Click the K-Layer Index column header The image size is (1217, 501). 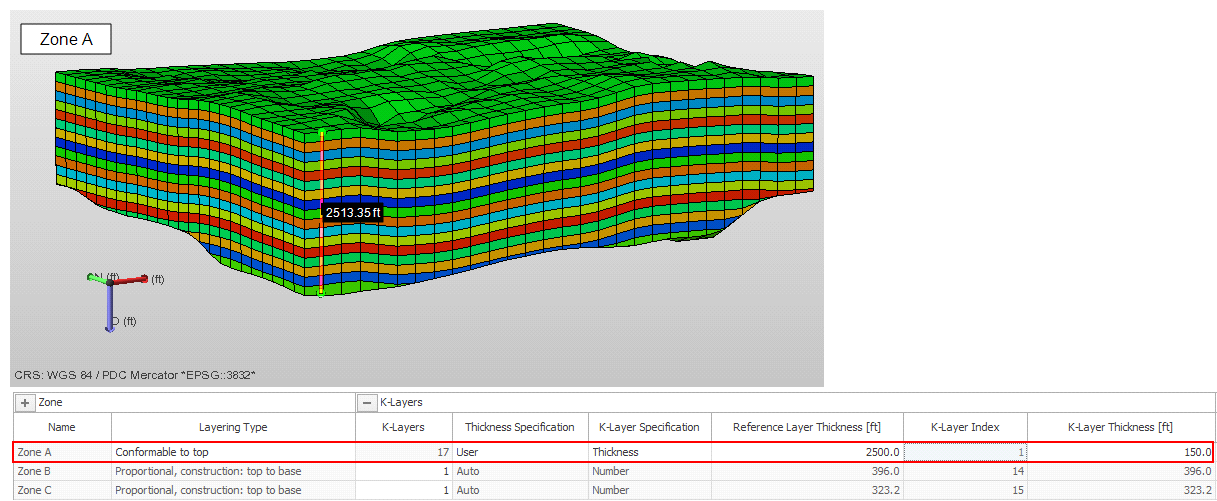tap(964, 427)
